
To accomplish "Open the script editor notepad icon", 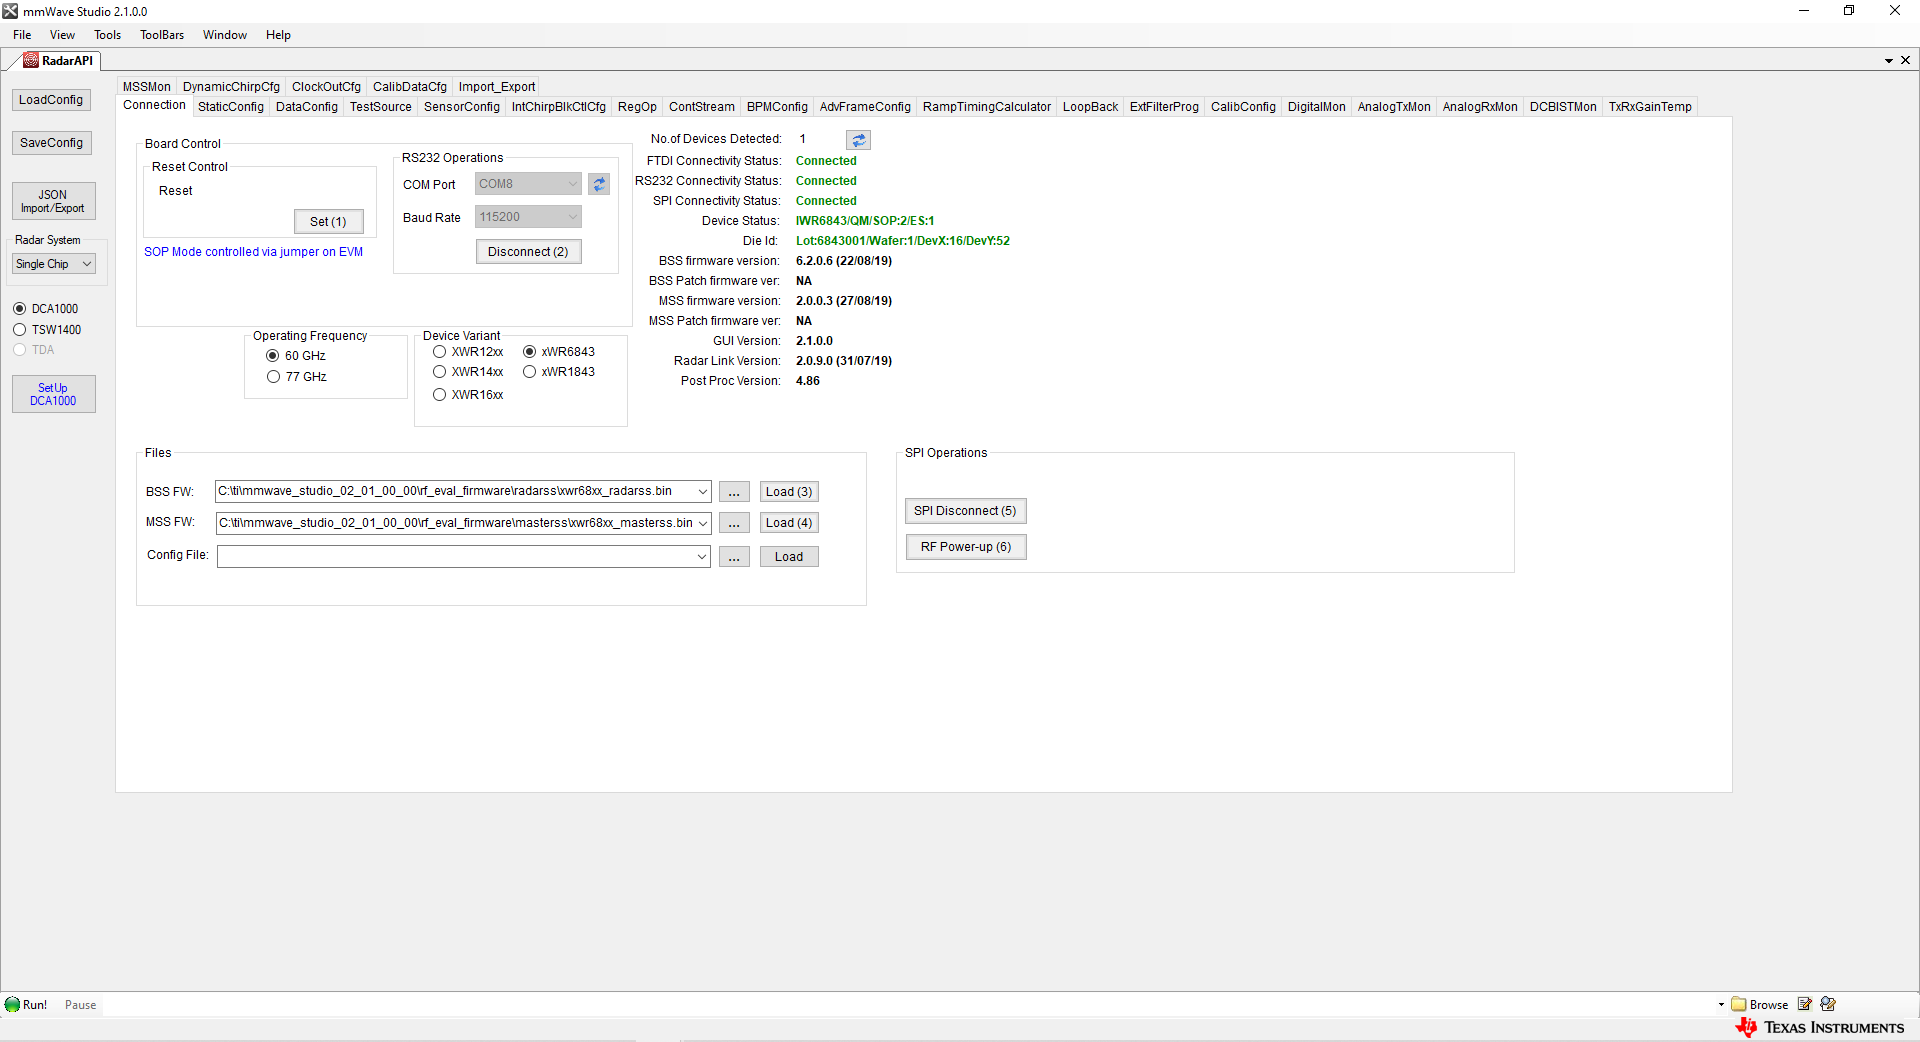I will click(1805, 1004).
